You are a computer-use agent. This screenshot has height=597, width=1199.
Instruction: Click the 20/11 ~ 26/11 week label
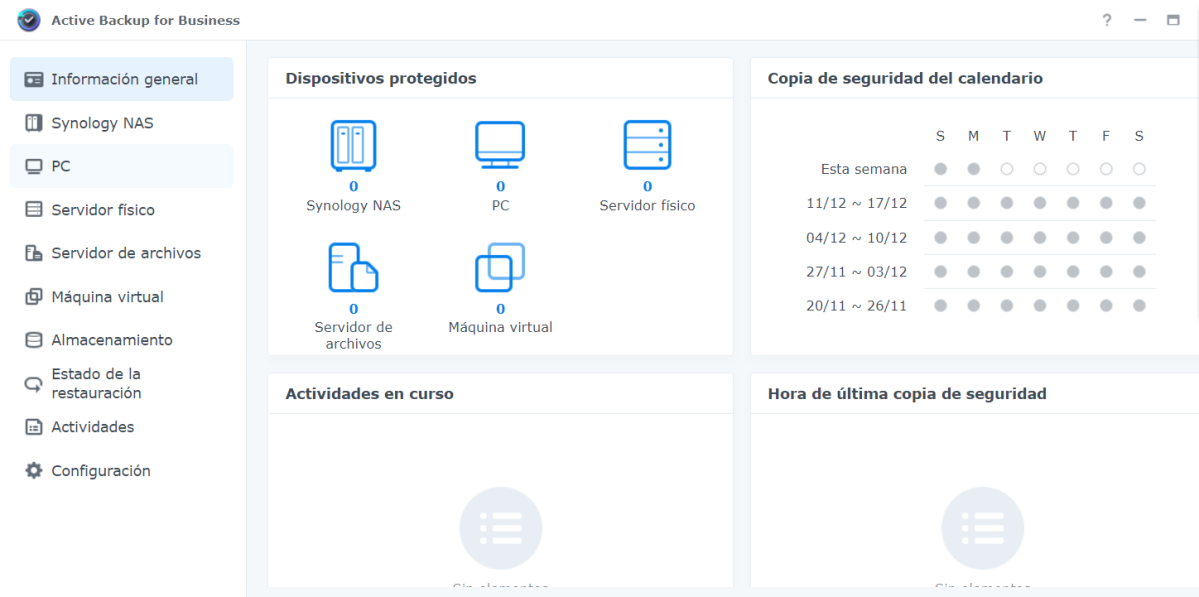(856, 306)
